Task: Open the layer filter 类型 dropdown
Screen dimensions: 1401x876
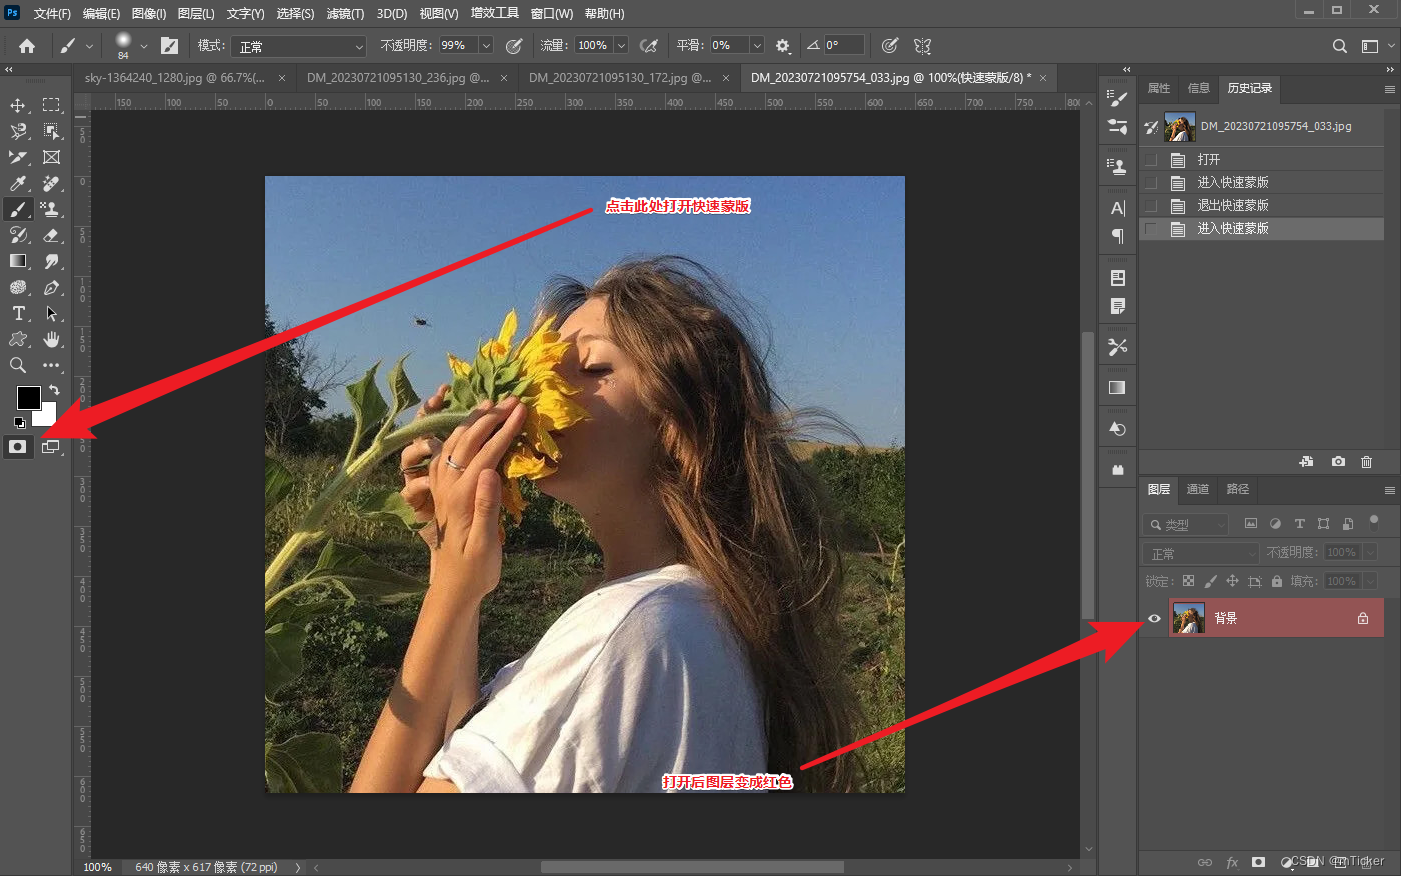Action: (1185, 524)
